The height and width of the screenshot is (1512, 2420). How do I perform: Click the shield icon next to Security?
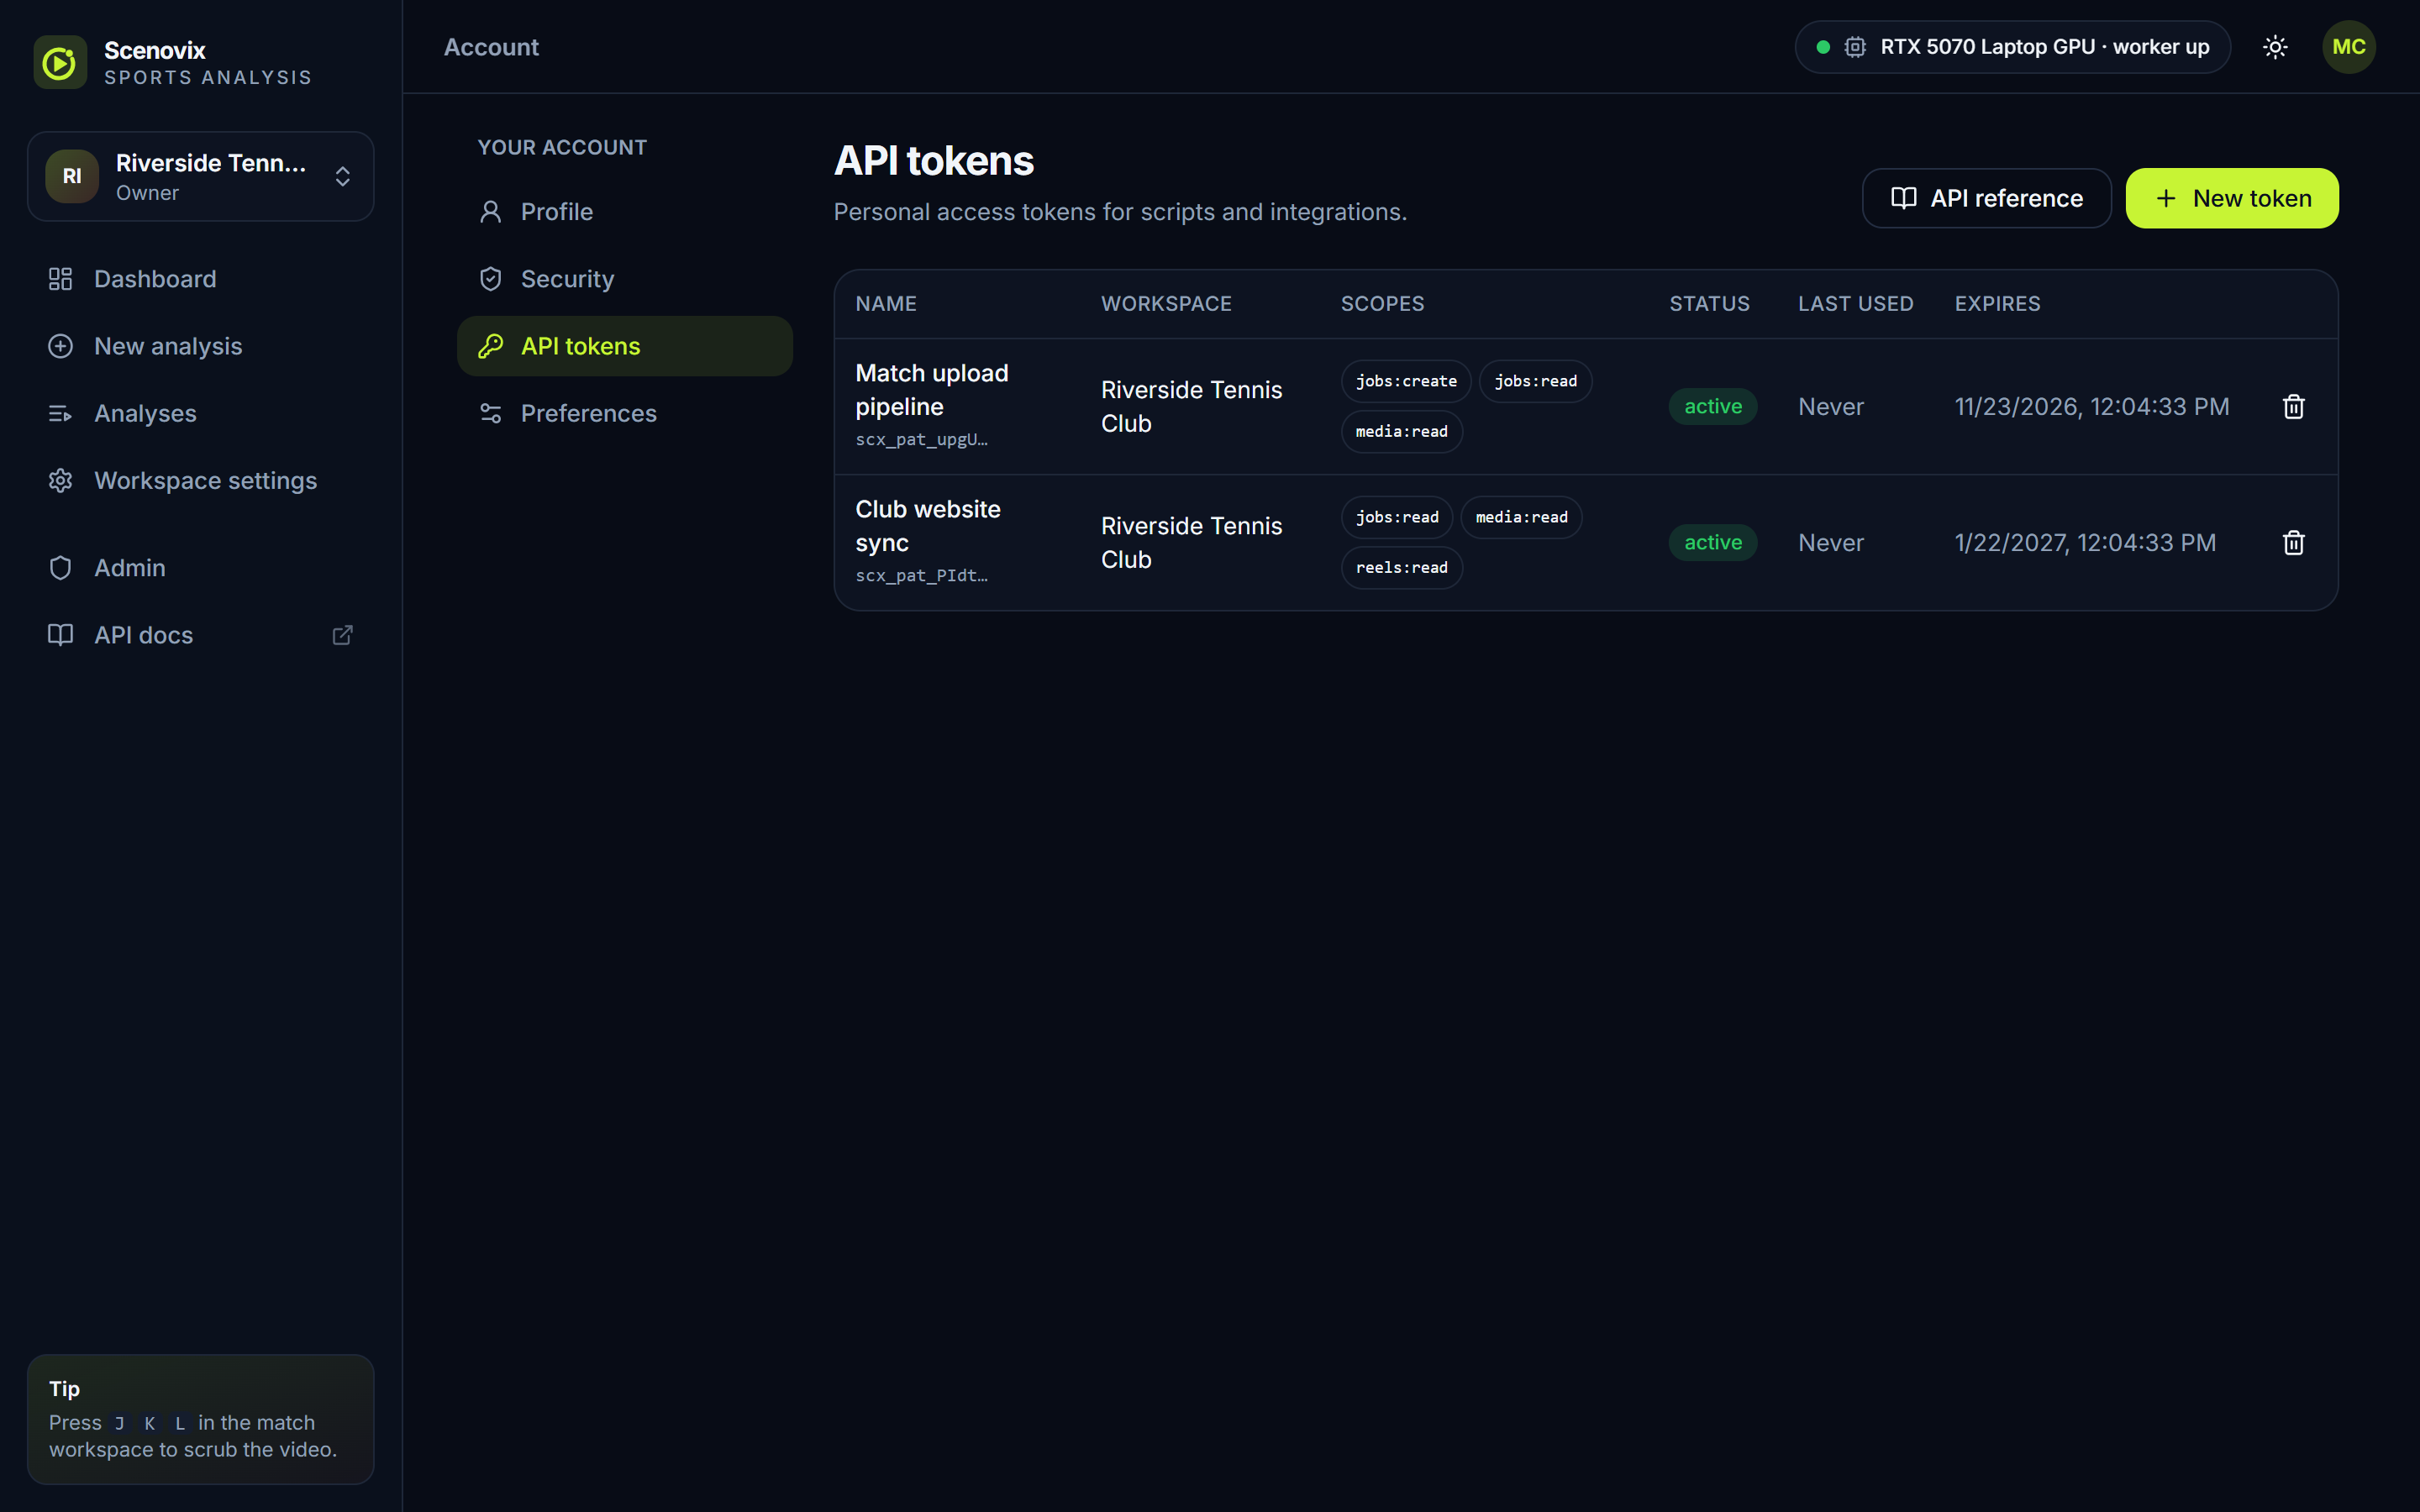(490, 279)
